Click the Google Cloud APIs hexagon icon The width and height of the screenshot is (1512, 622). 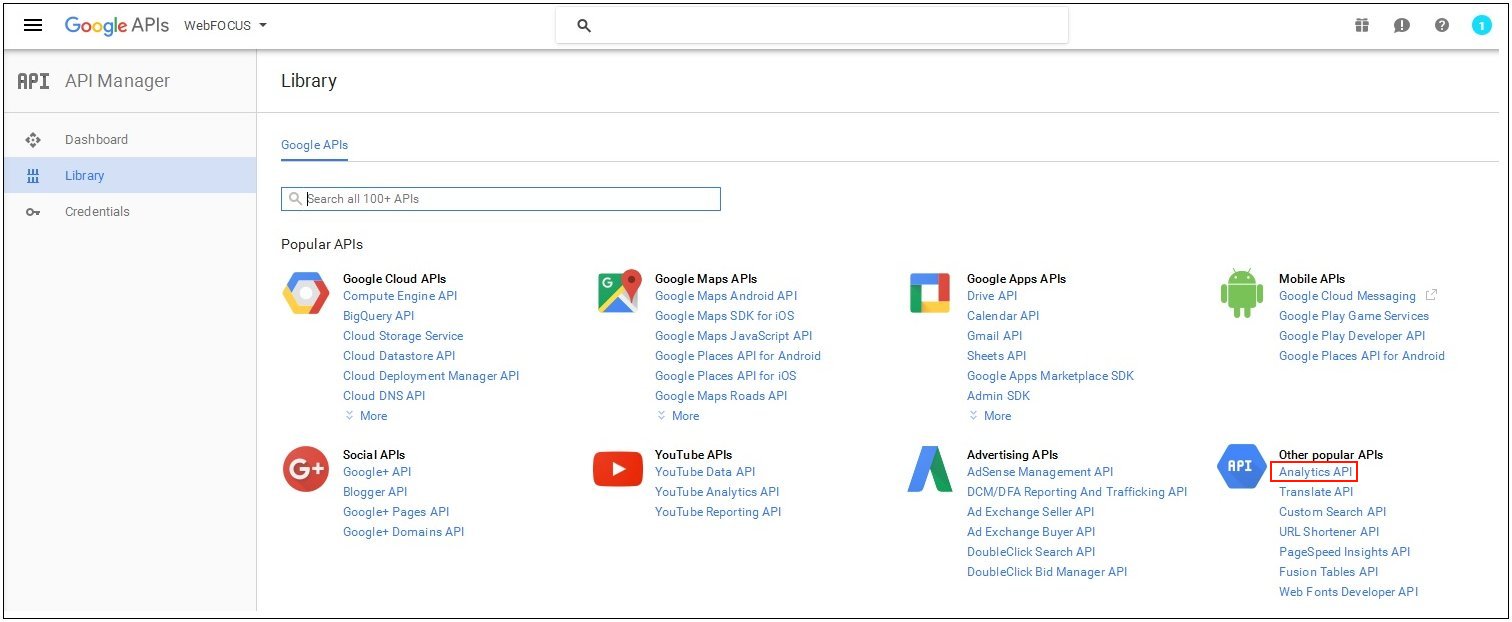(305, 294)
